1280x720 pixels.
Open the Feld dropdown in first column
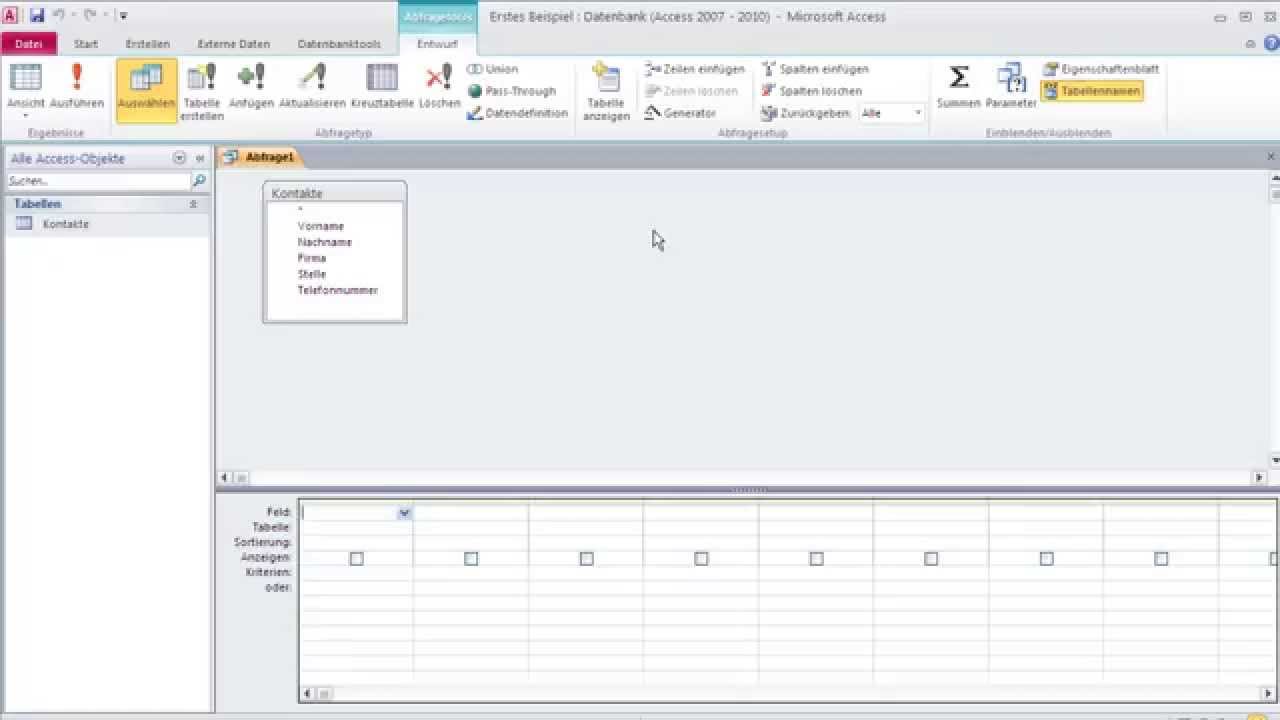pos(404,512)
